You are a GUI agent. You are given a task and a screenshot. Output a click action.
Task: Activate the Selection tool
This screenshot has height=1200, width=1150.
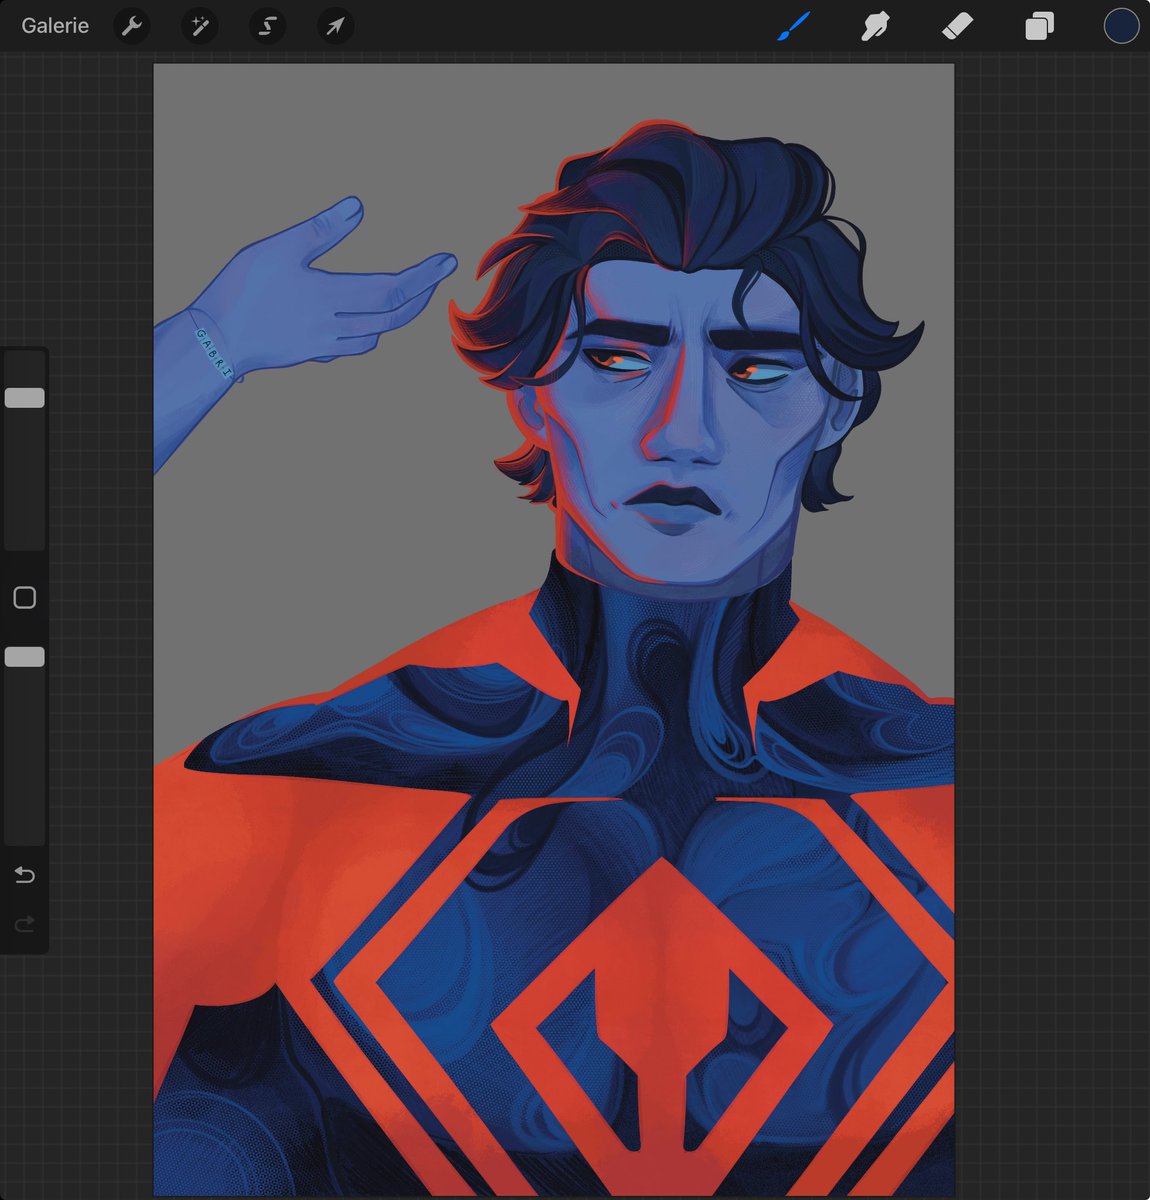pos(267,26)
